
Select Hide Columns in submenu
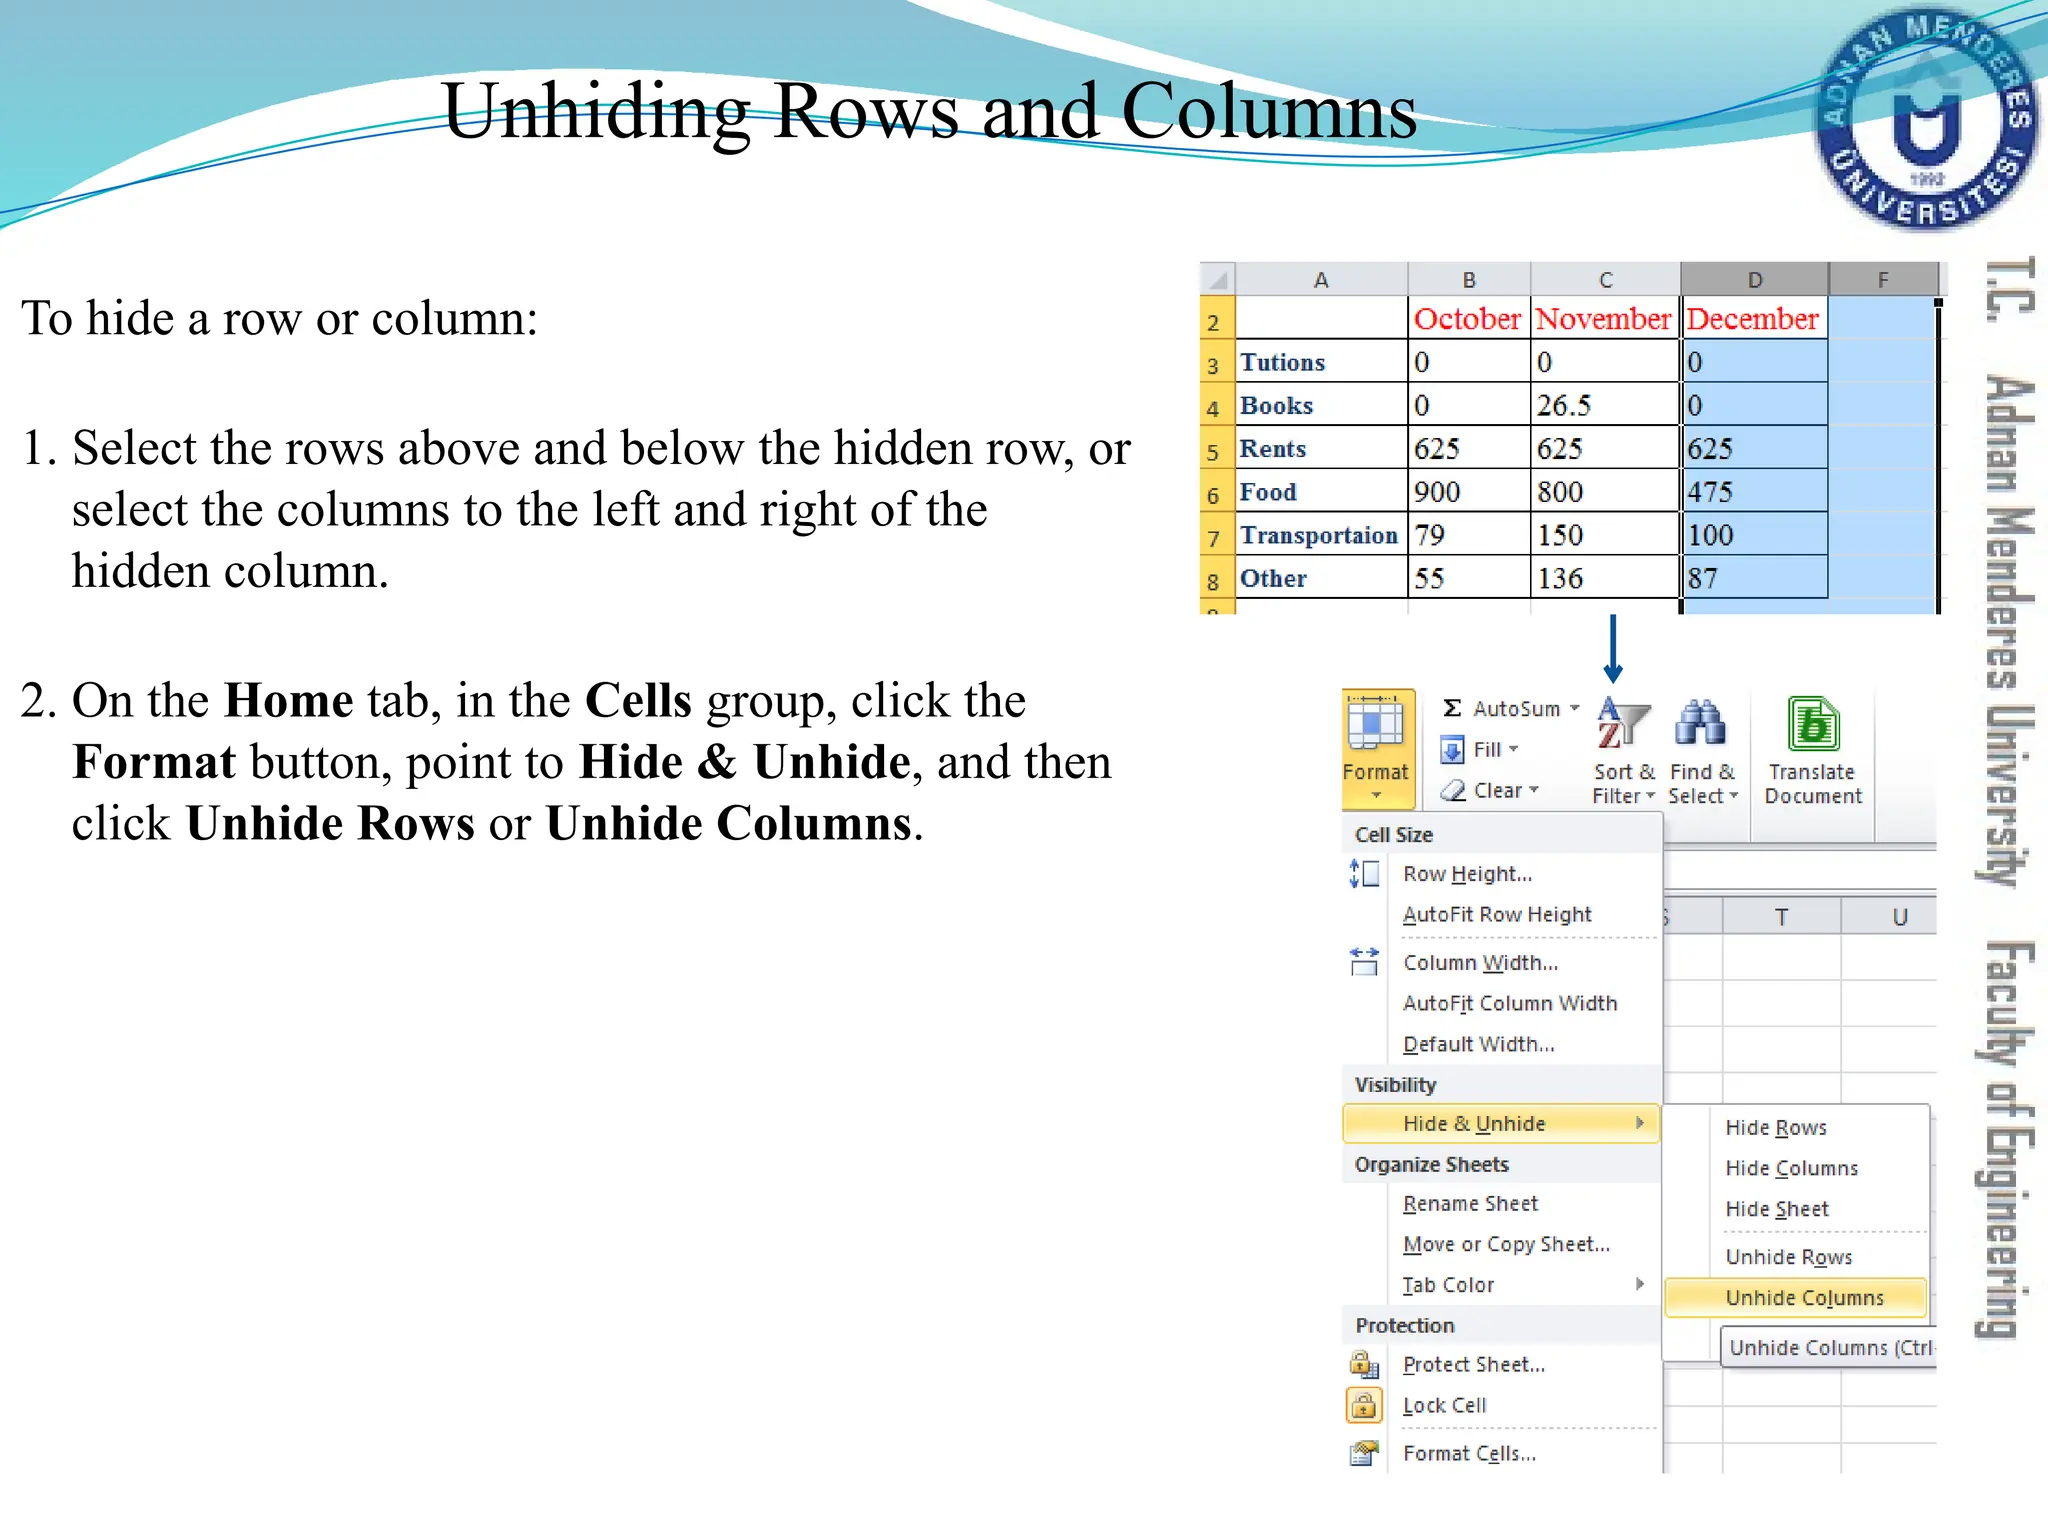[1796, 1168]
